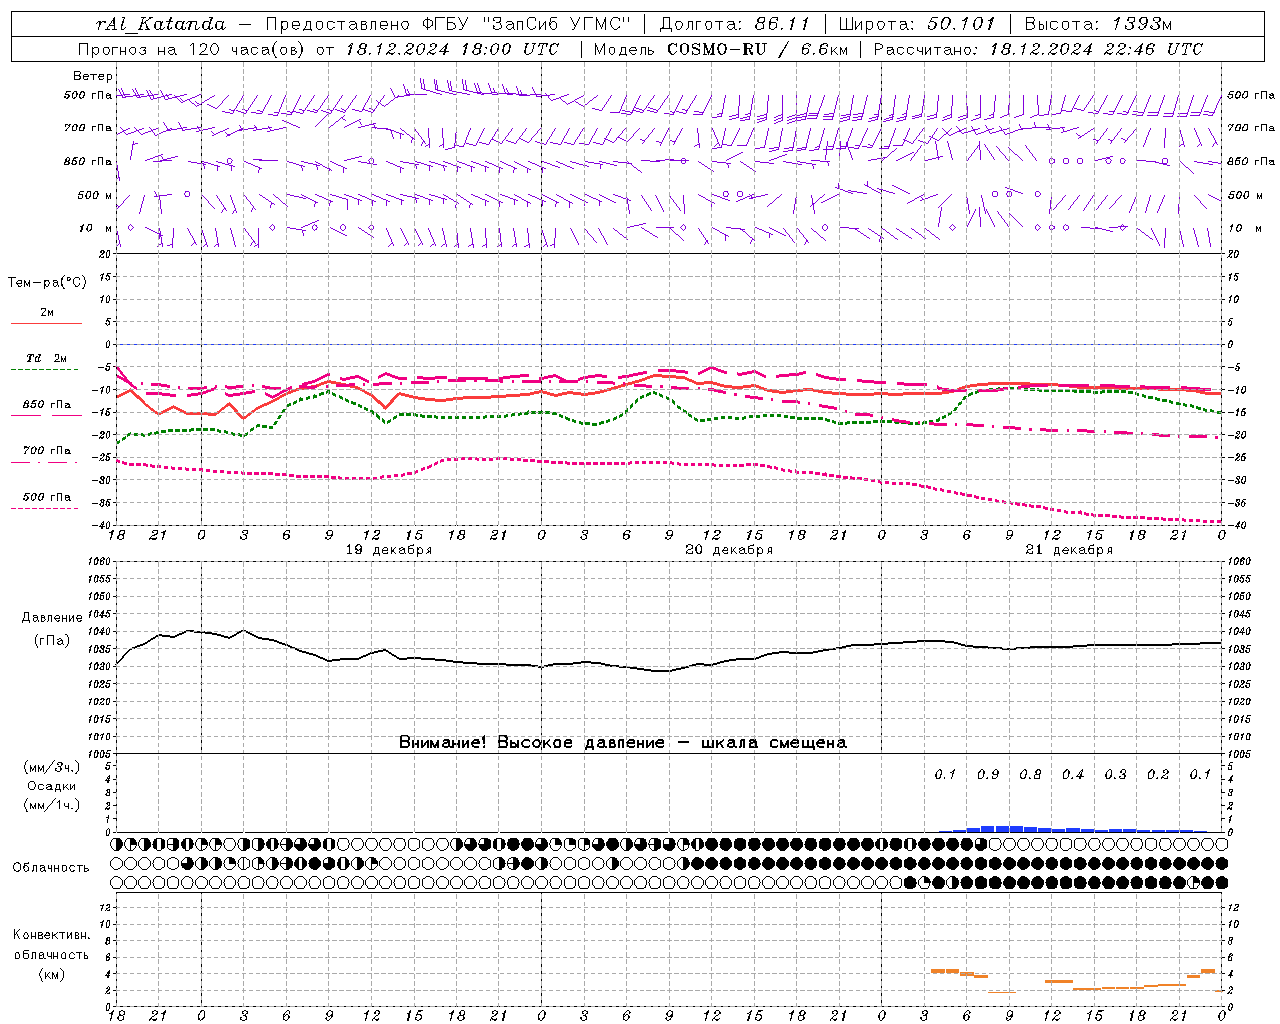This screenshot has width=1280, height=1024.
Task: Click the (мм/1ч.) precipitation unit label
Action: coord(52,805)
